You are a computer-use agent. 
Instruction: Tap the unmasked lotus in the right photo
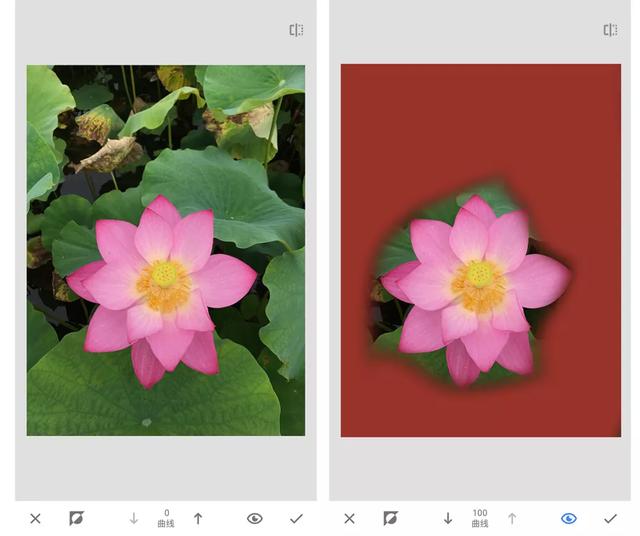(x=476, y=286)
